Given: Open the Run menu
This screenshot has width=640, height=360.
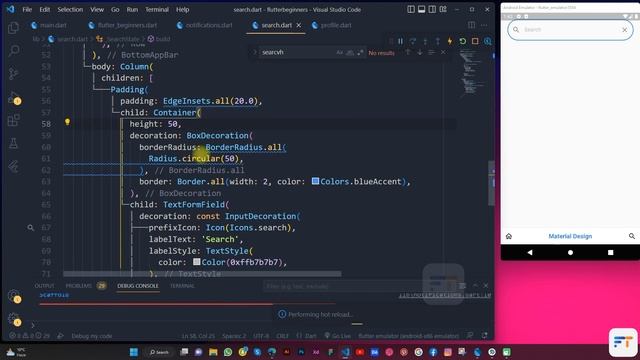Looking at the screenshot, I should coord(132,9).
